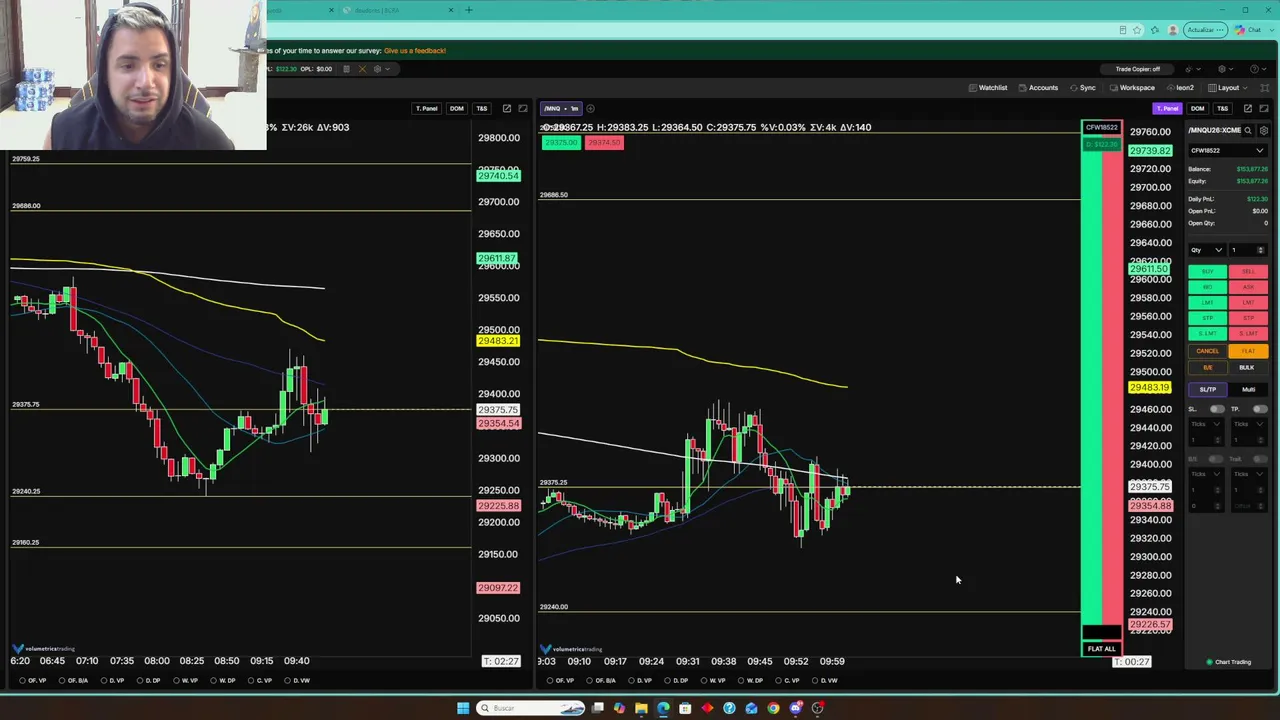Search symbol in the trading panel
The image size is (1280, 720).
click(1248, 131)
